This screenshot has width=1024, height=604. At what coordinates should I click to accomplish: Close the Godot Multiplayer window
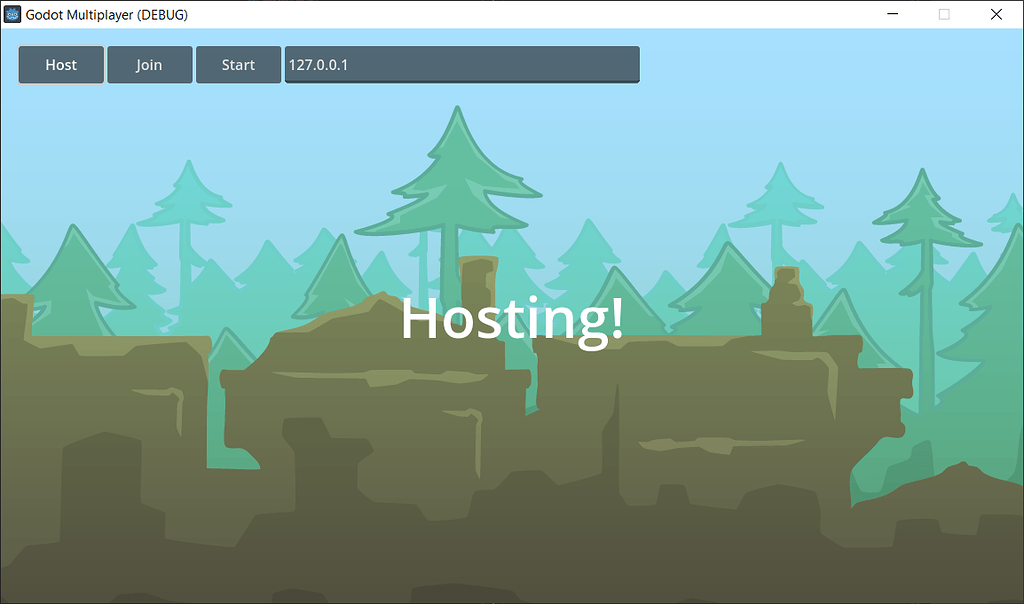(996, 14)
